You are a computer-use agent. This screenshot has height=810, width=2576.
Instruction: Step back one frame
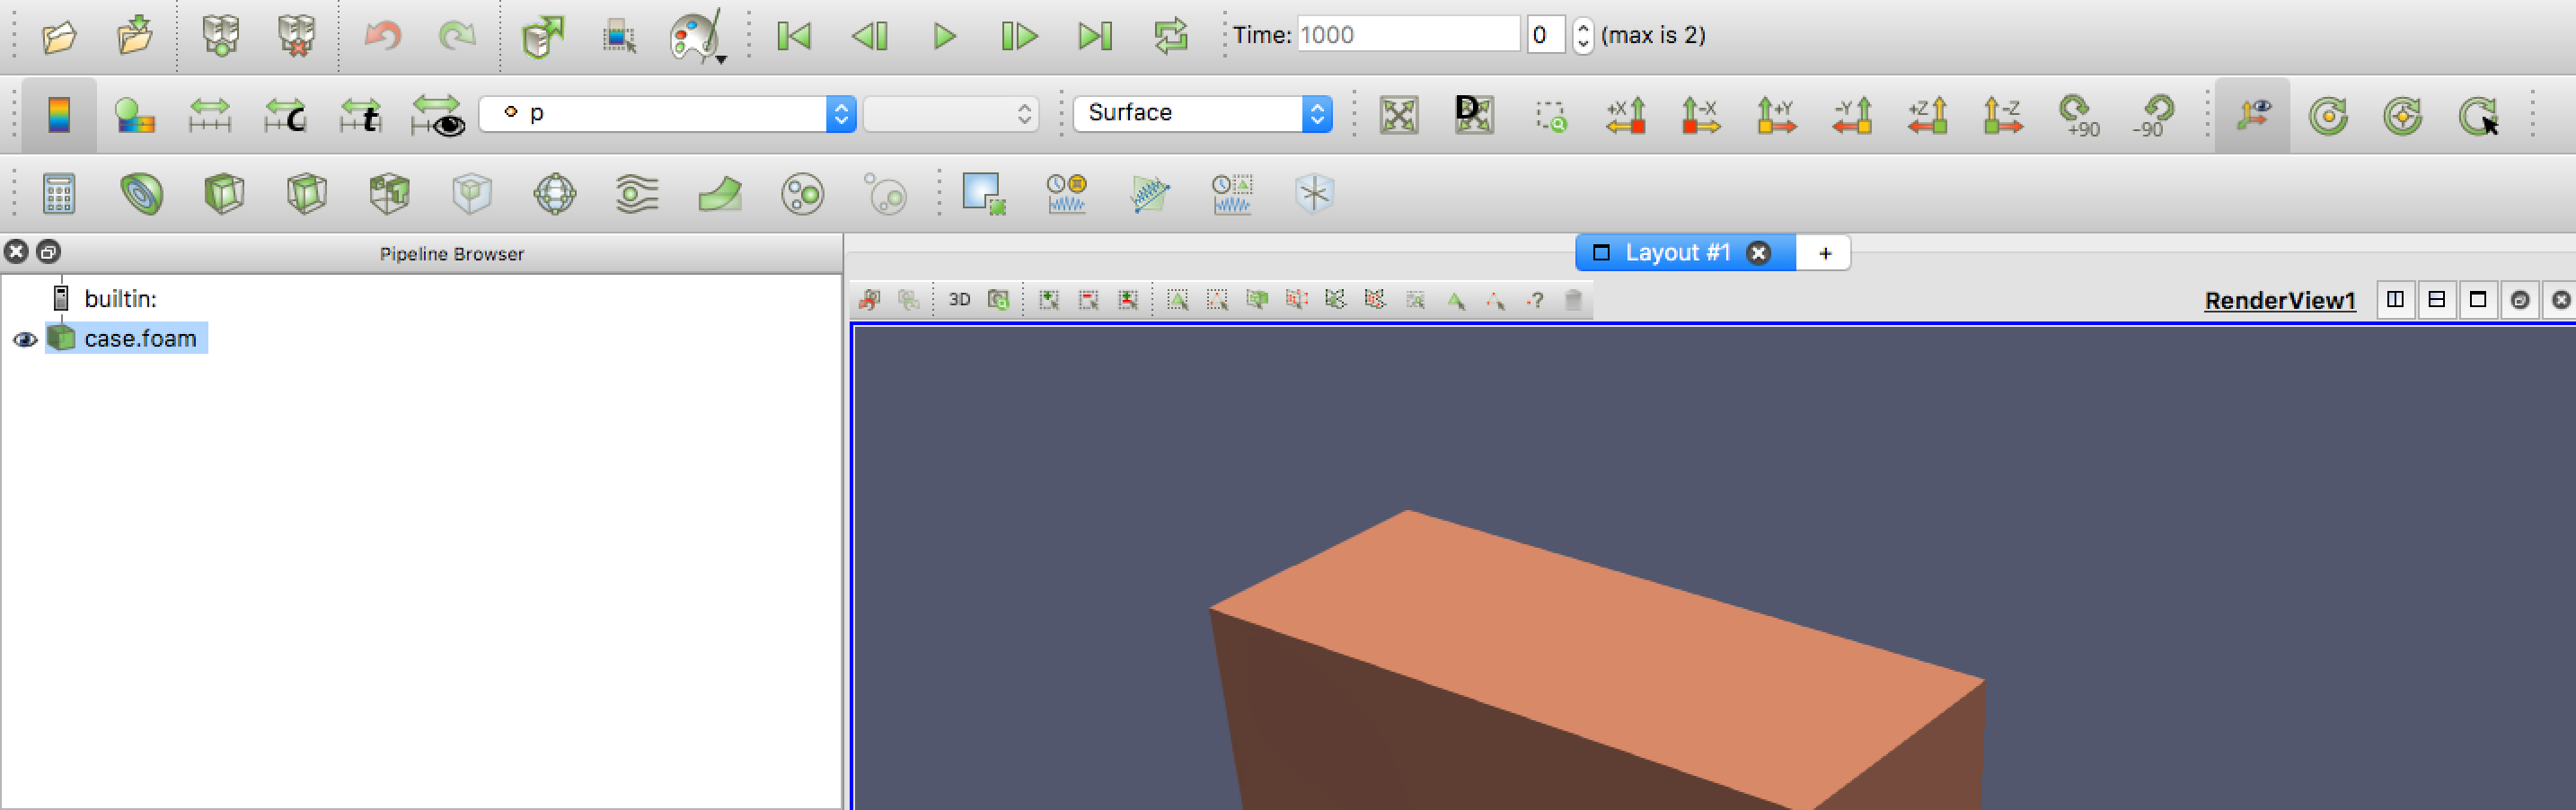pos(869,37)
